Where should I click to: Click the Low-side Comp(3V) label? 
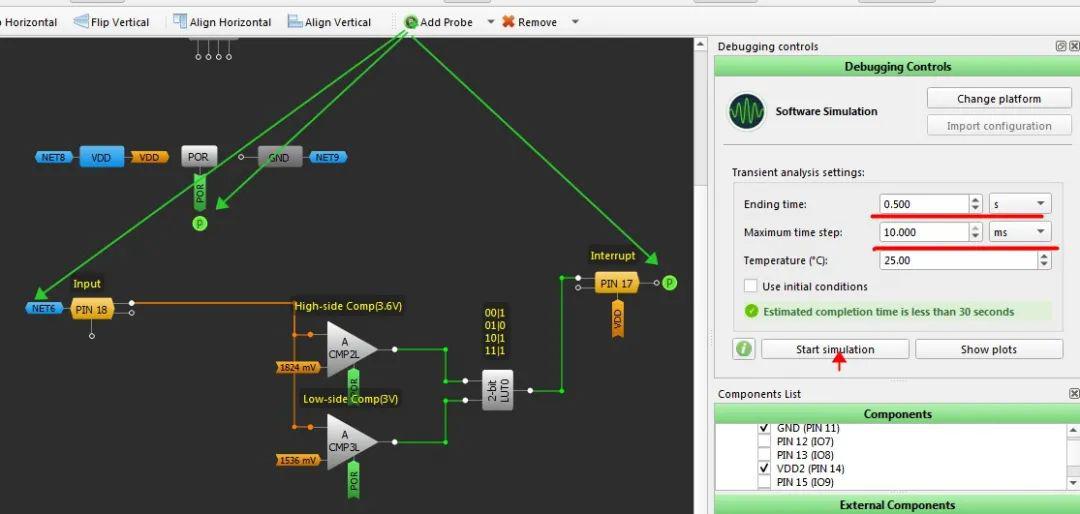pyautogui.click(x=351, y=399)
